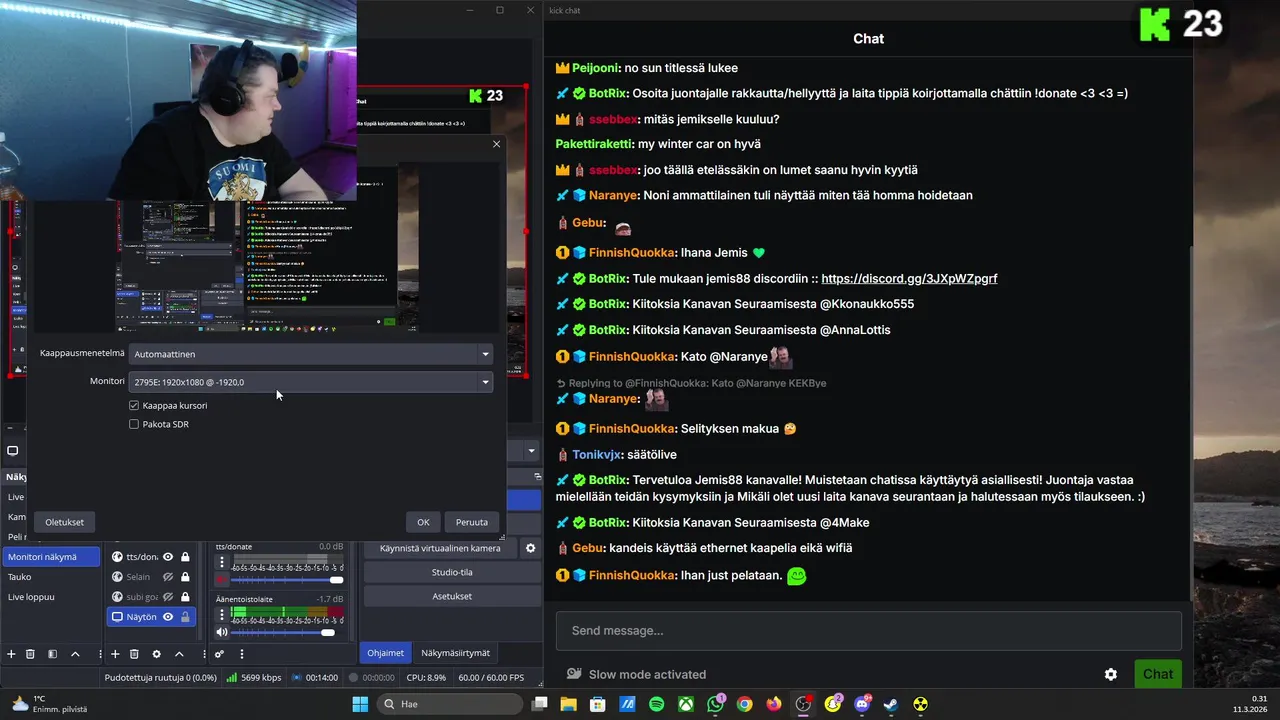Select the Näytön source row
The width and height of the screenshot is (1280, 720).
click(x=151, y=617)
